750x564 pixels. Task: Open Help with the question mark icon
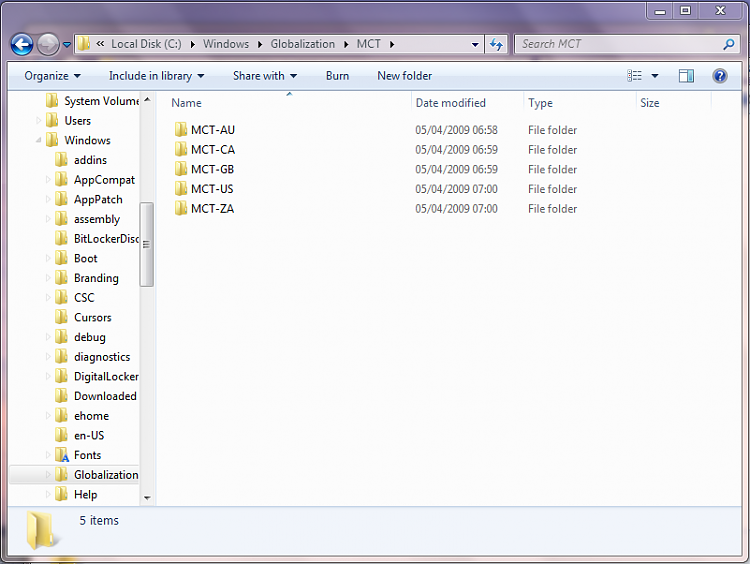pos(719,76)
